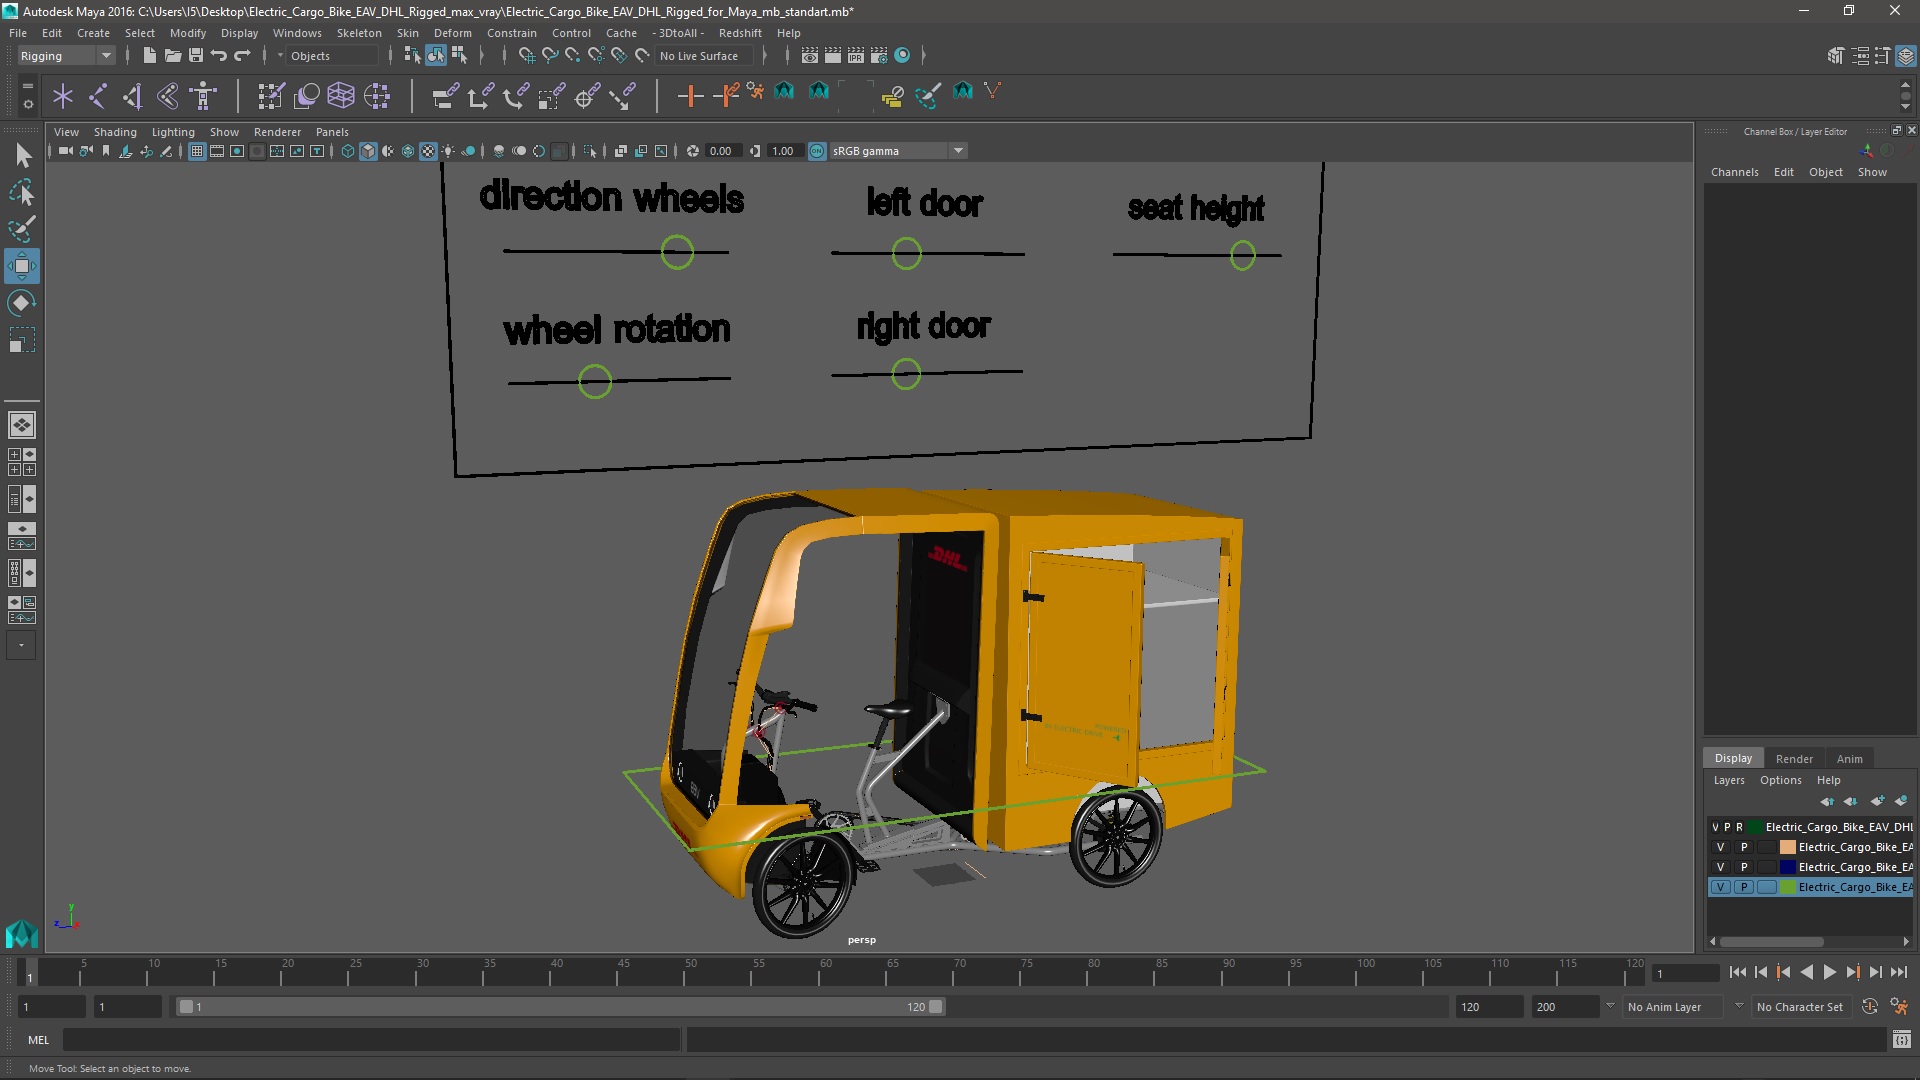Open a scene with folder icon
This screenshot has height=1080, width=1920.
click(x=172, y=55)
